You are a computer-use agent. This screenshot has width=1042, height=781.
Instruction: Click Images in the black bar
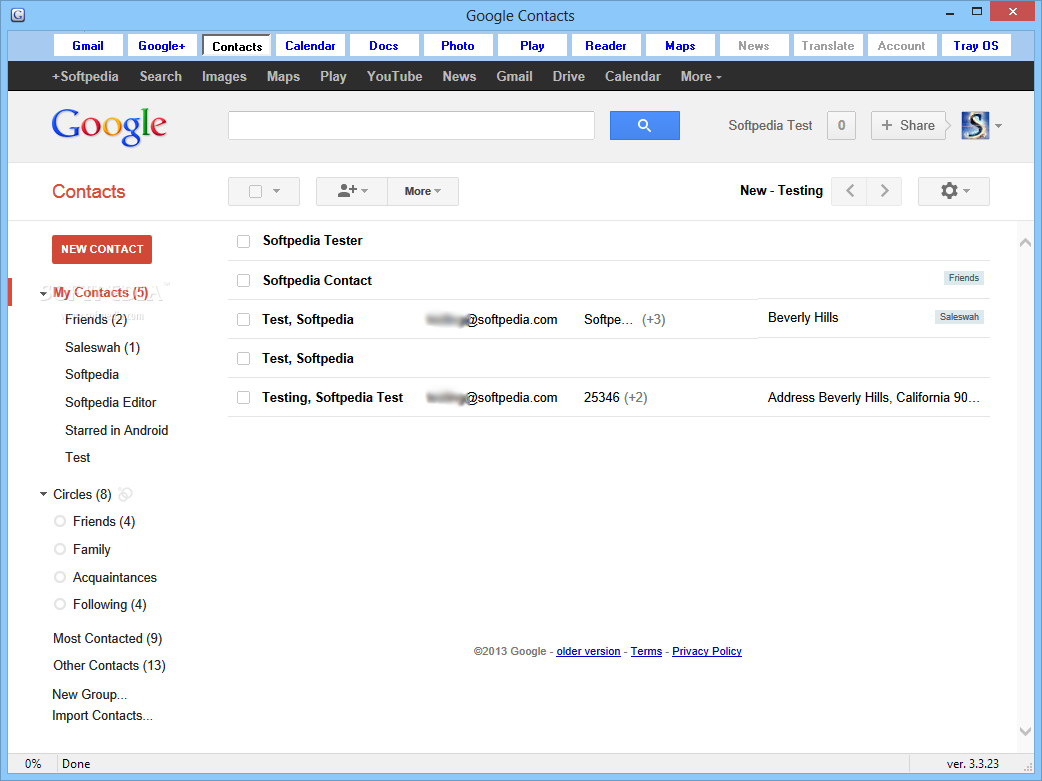224,77
